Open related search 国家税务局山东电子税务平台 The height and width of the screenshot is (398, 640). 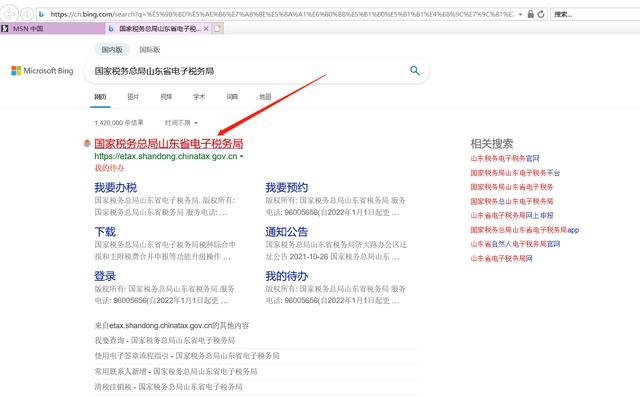point(515,173)
